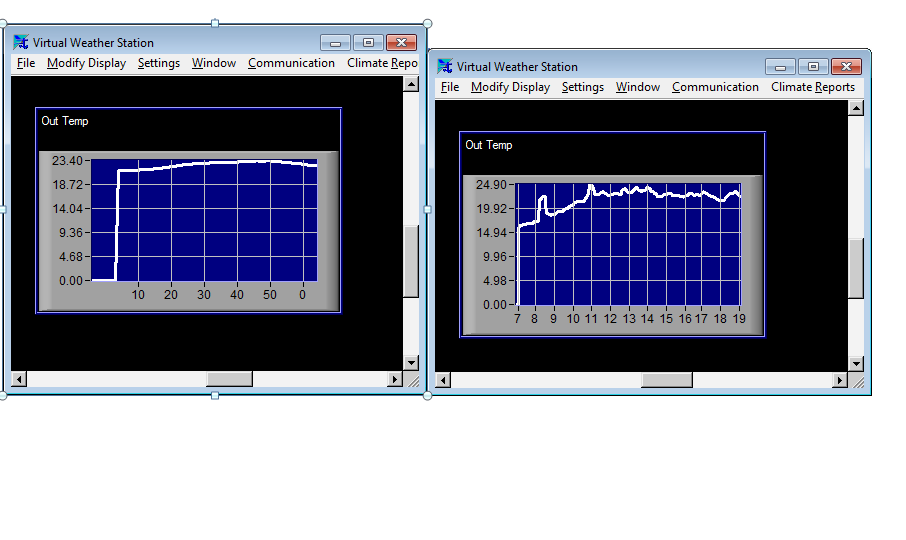Click left scroll arrow in left window
The image size is (906, 540).
pos(18,380)
